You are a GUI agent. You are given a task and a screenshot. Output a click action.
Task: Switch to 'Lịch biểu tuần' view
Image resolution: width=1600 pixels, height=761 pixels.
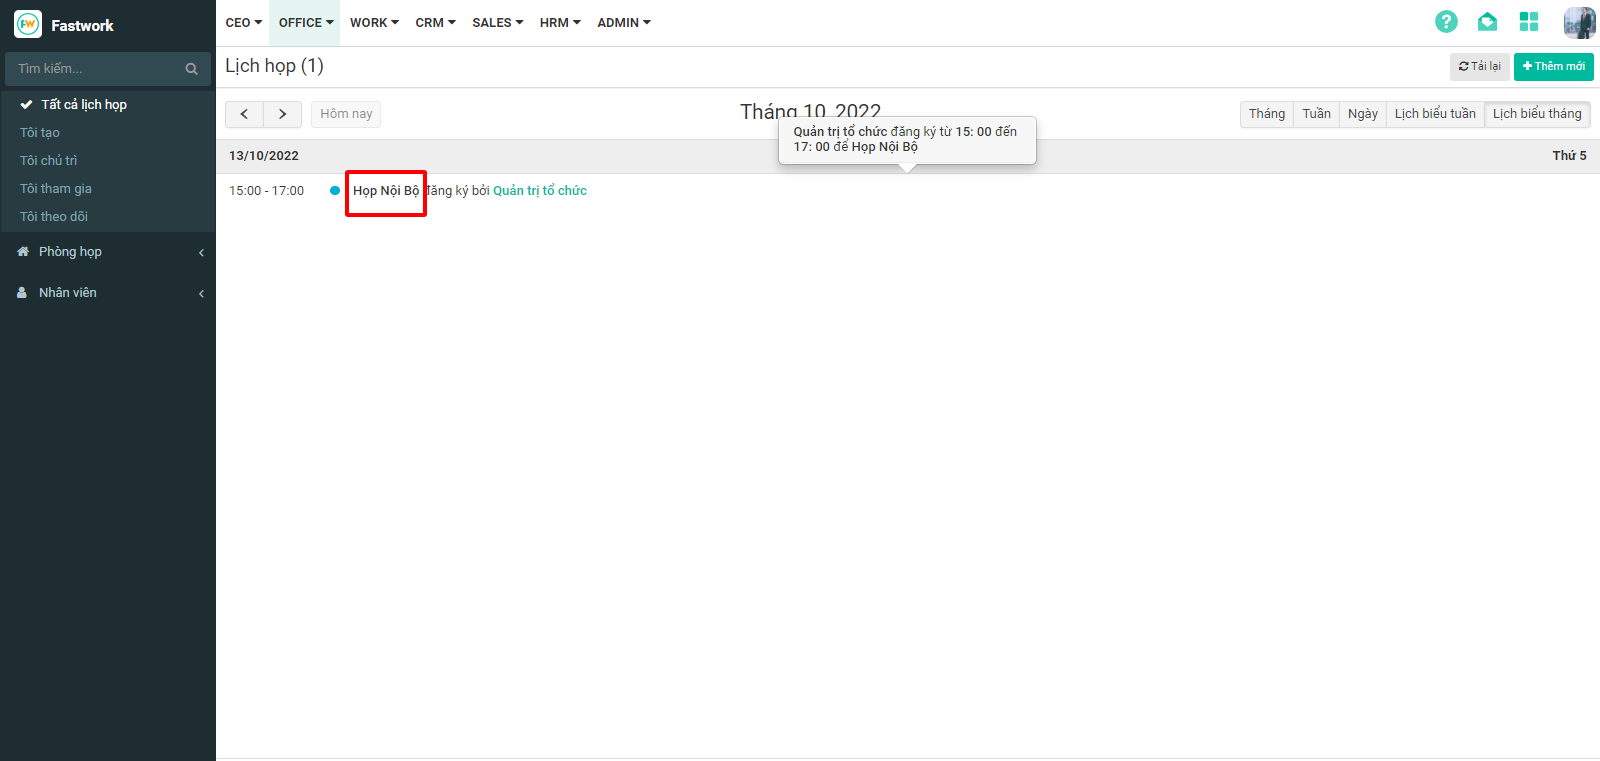tap(1435, 114)
